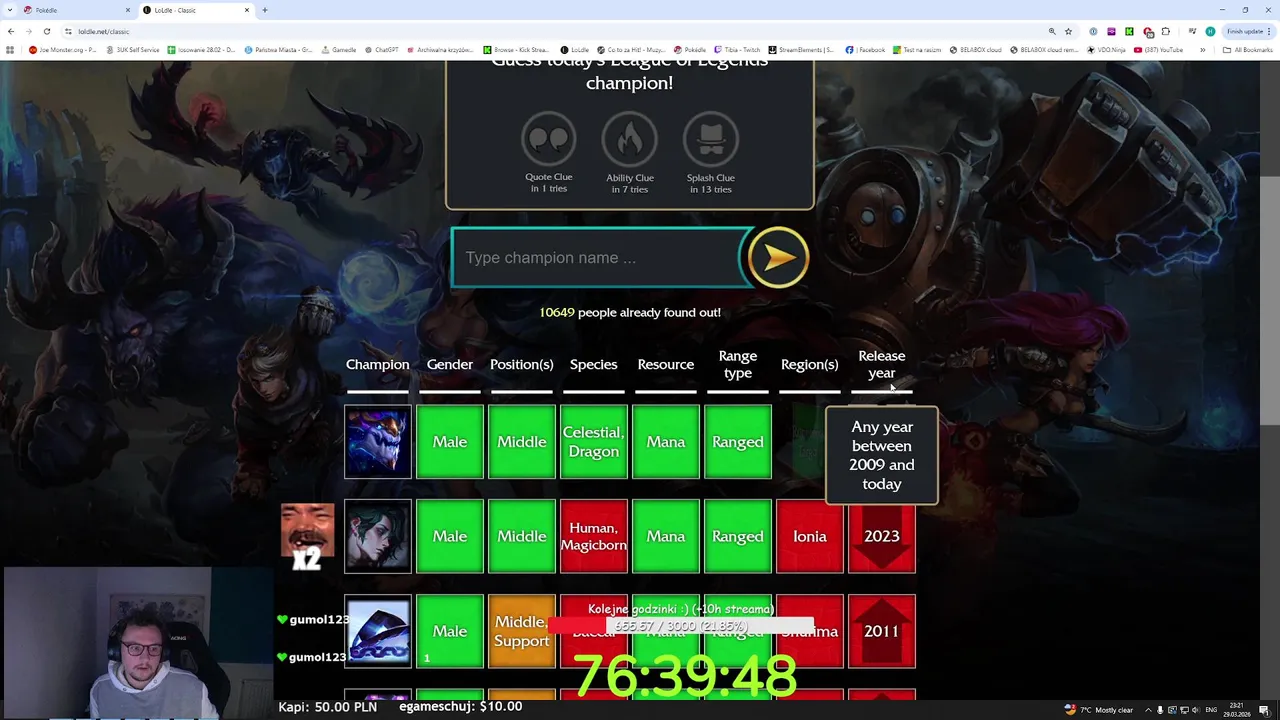Open the tab search dropdown arrow
Viewport: 1280px width, 720px height.
[9, 10]
